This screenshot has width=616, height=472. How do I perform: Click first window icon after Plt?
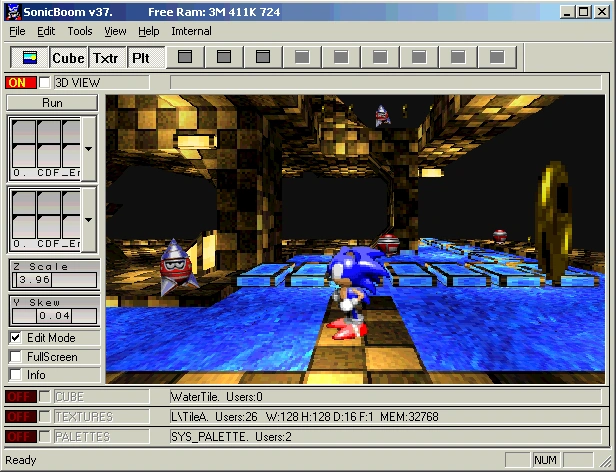coord(185,57)
